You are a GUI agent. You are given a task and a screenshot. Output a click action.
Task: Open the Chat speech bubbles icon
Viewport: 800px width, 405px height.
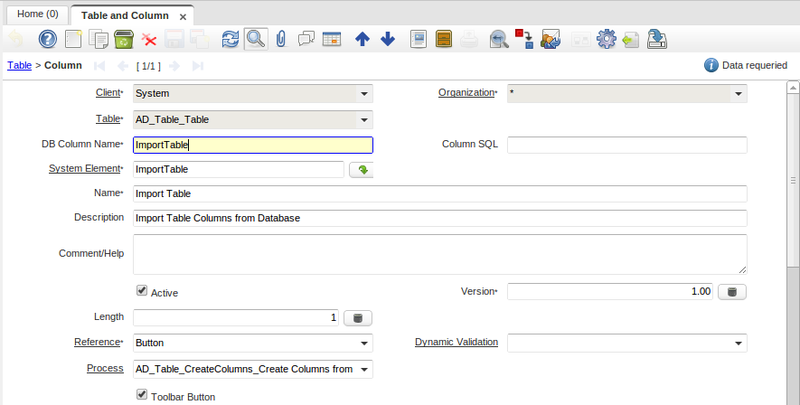point(307,39)
